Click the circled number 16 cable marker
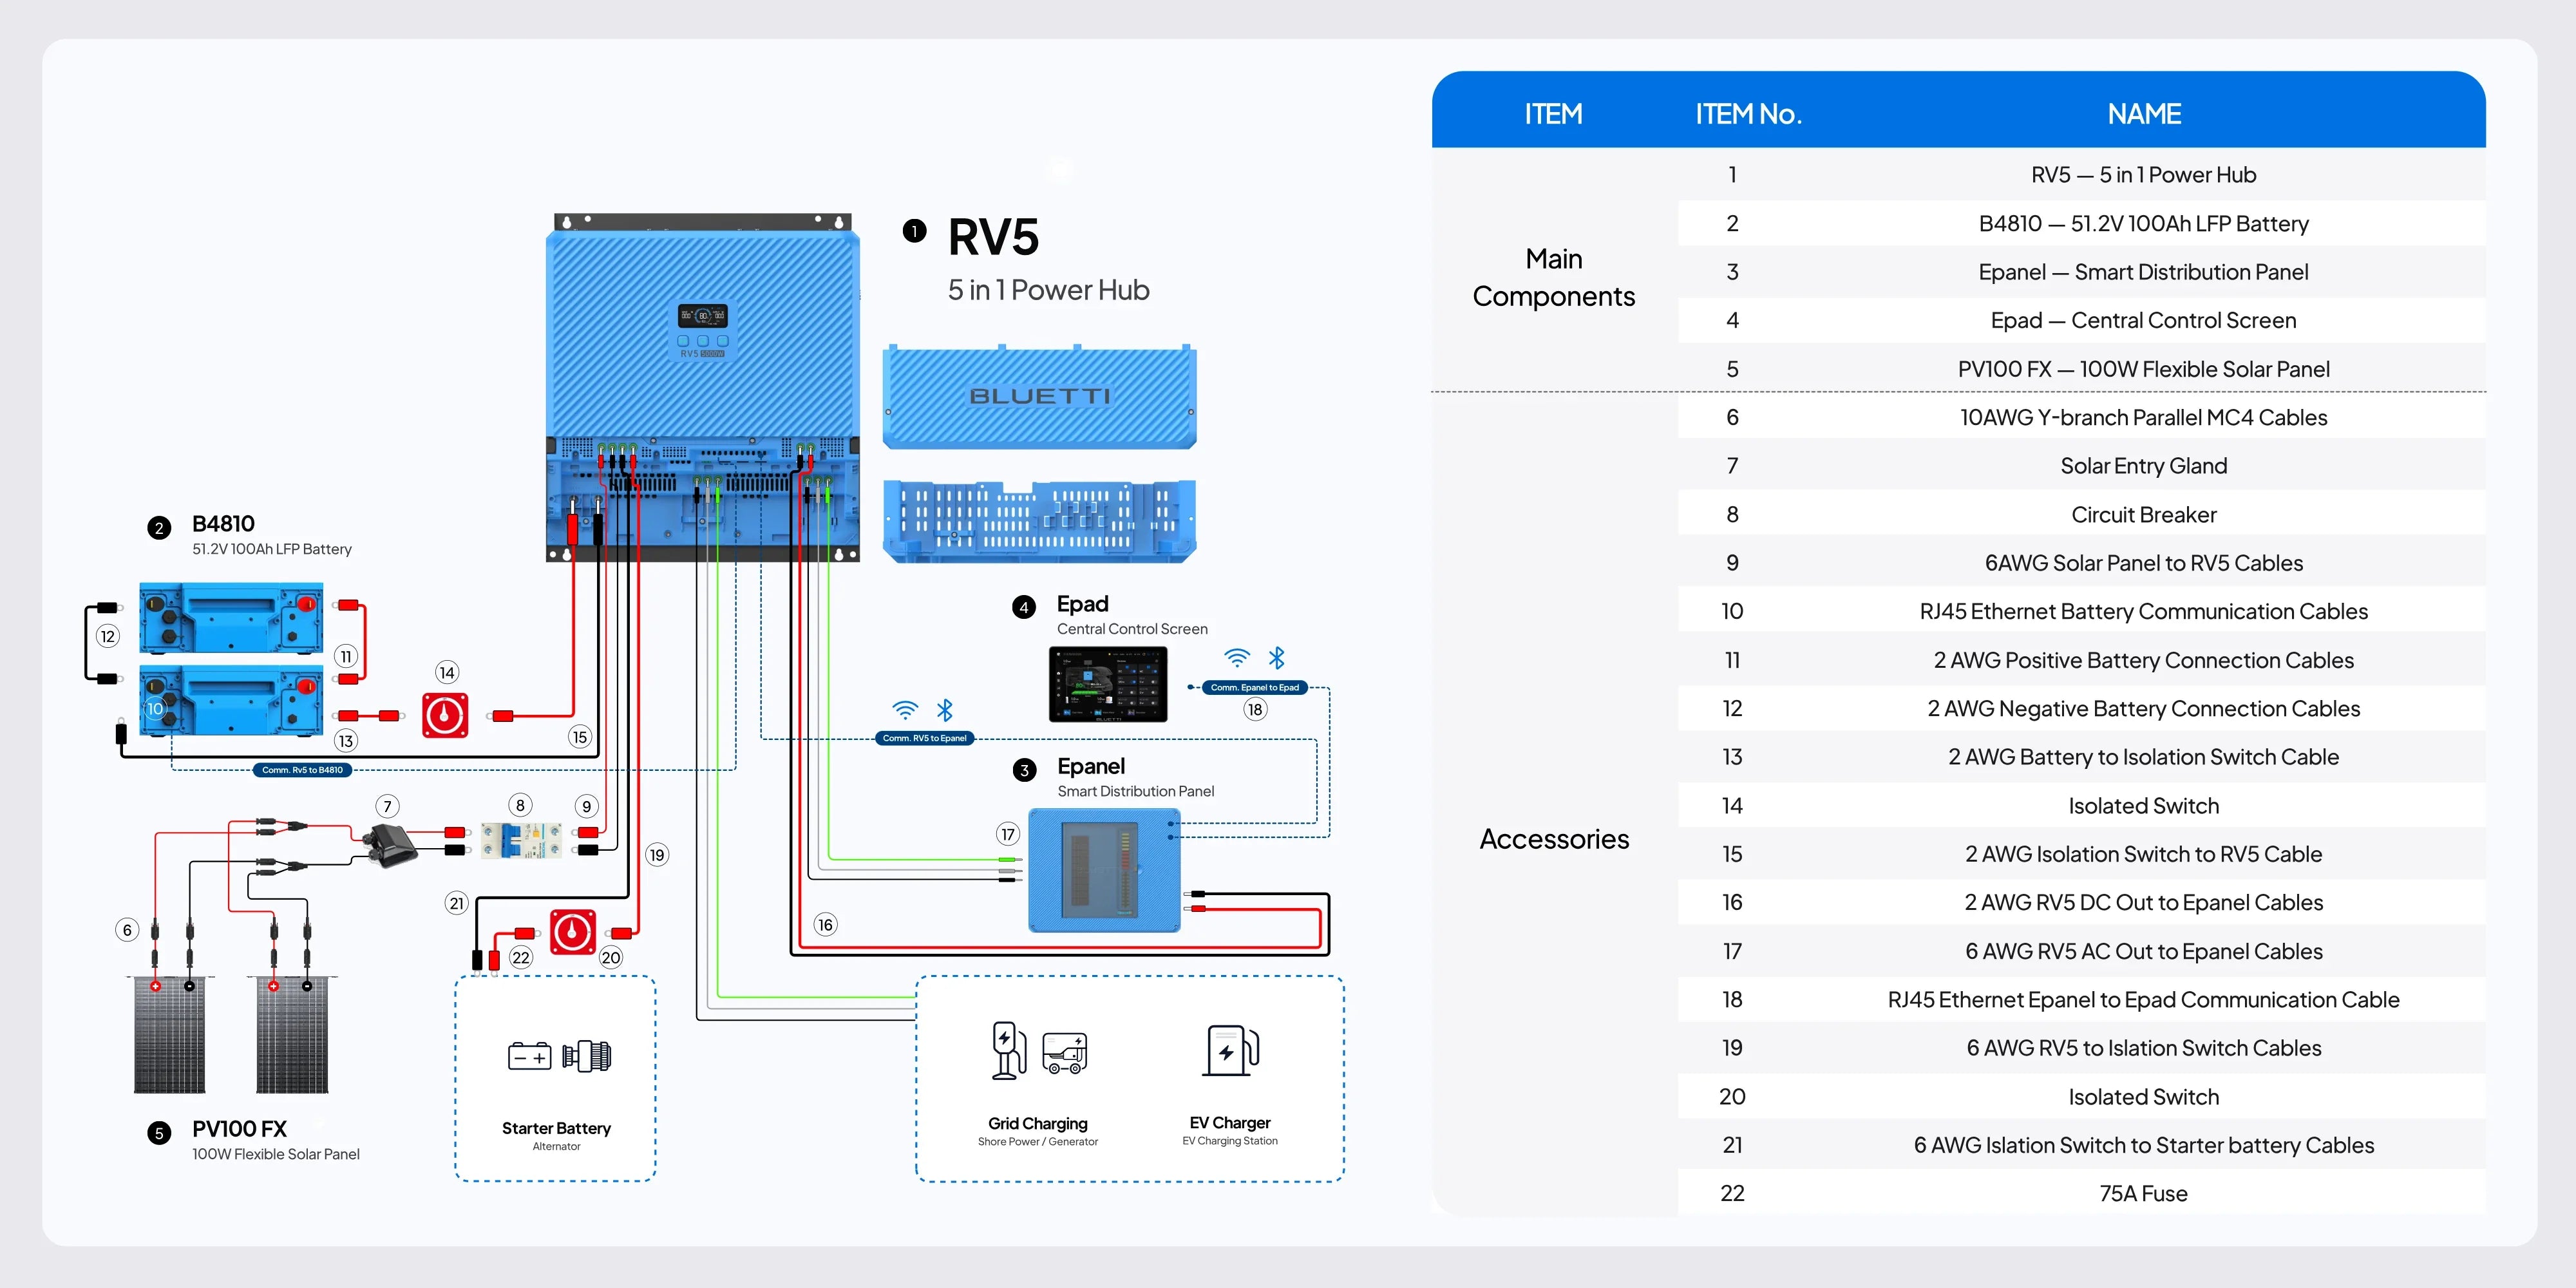 [x=825, y=925]
